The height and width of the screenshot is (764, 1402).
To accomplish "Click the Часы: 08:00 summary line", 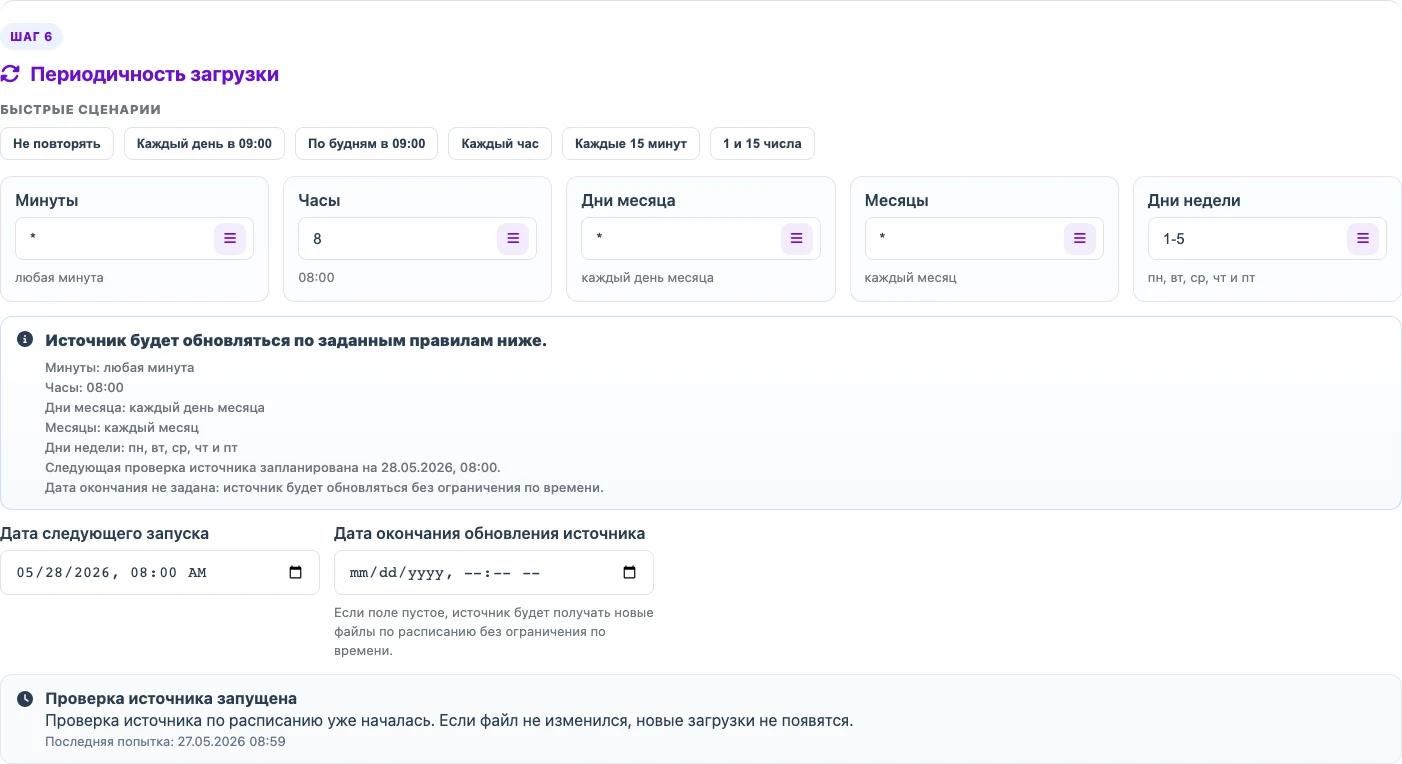I will pyautogui.click(x=84, y=387).
